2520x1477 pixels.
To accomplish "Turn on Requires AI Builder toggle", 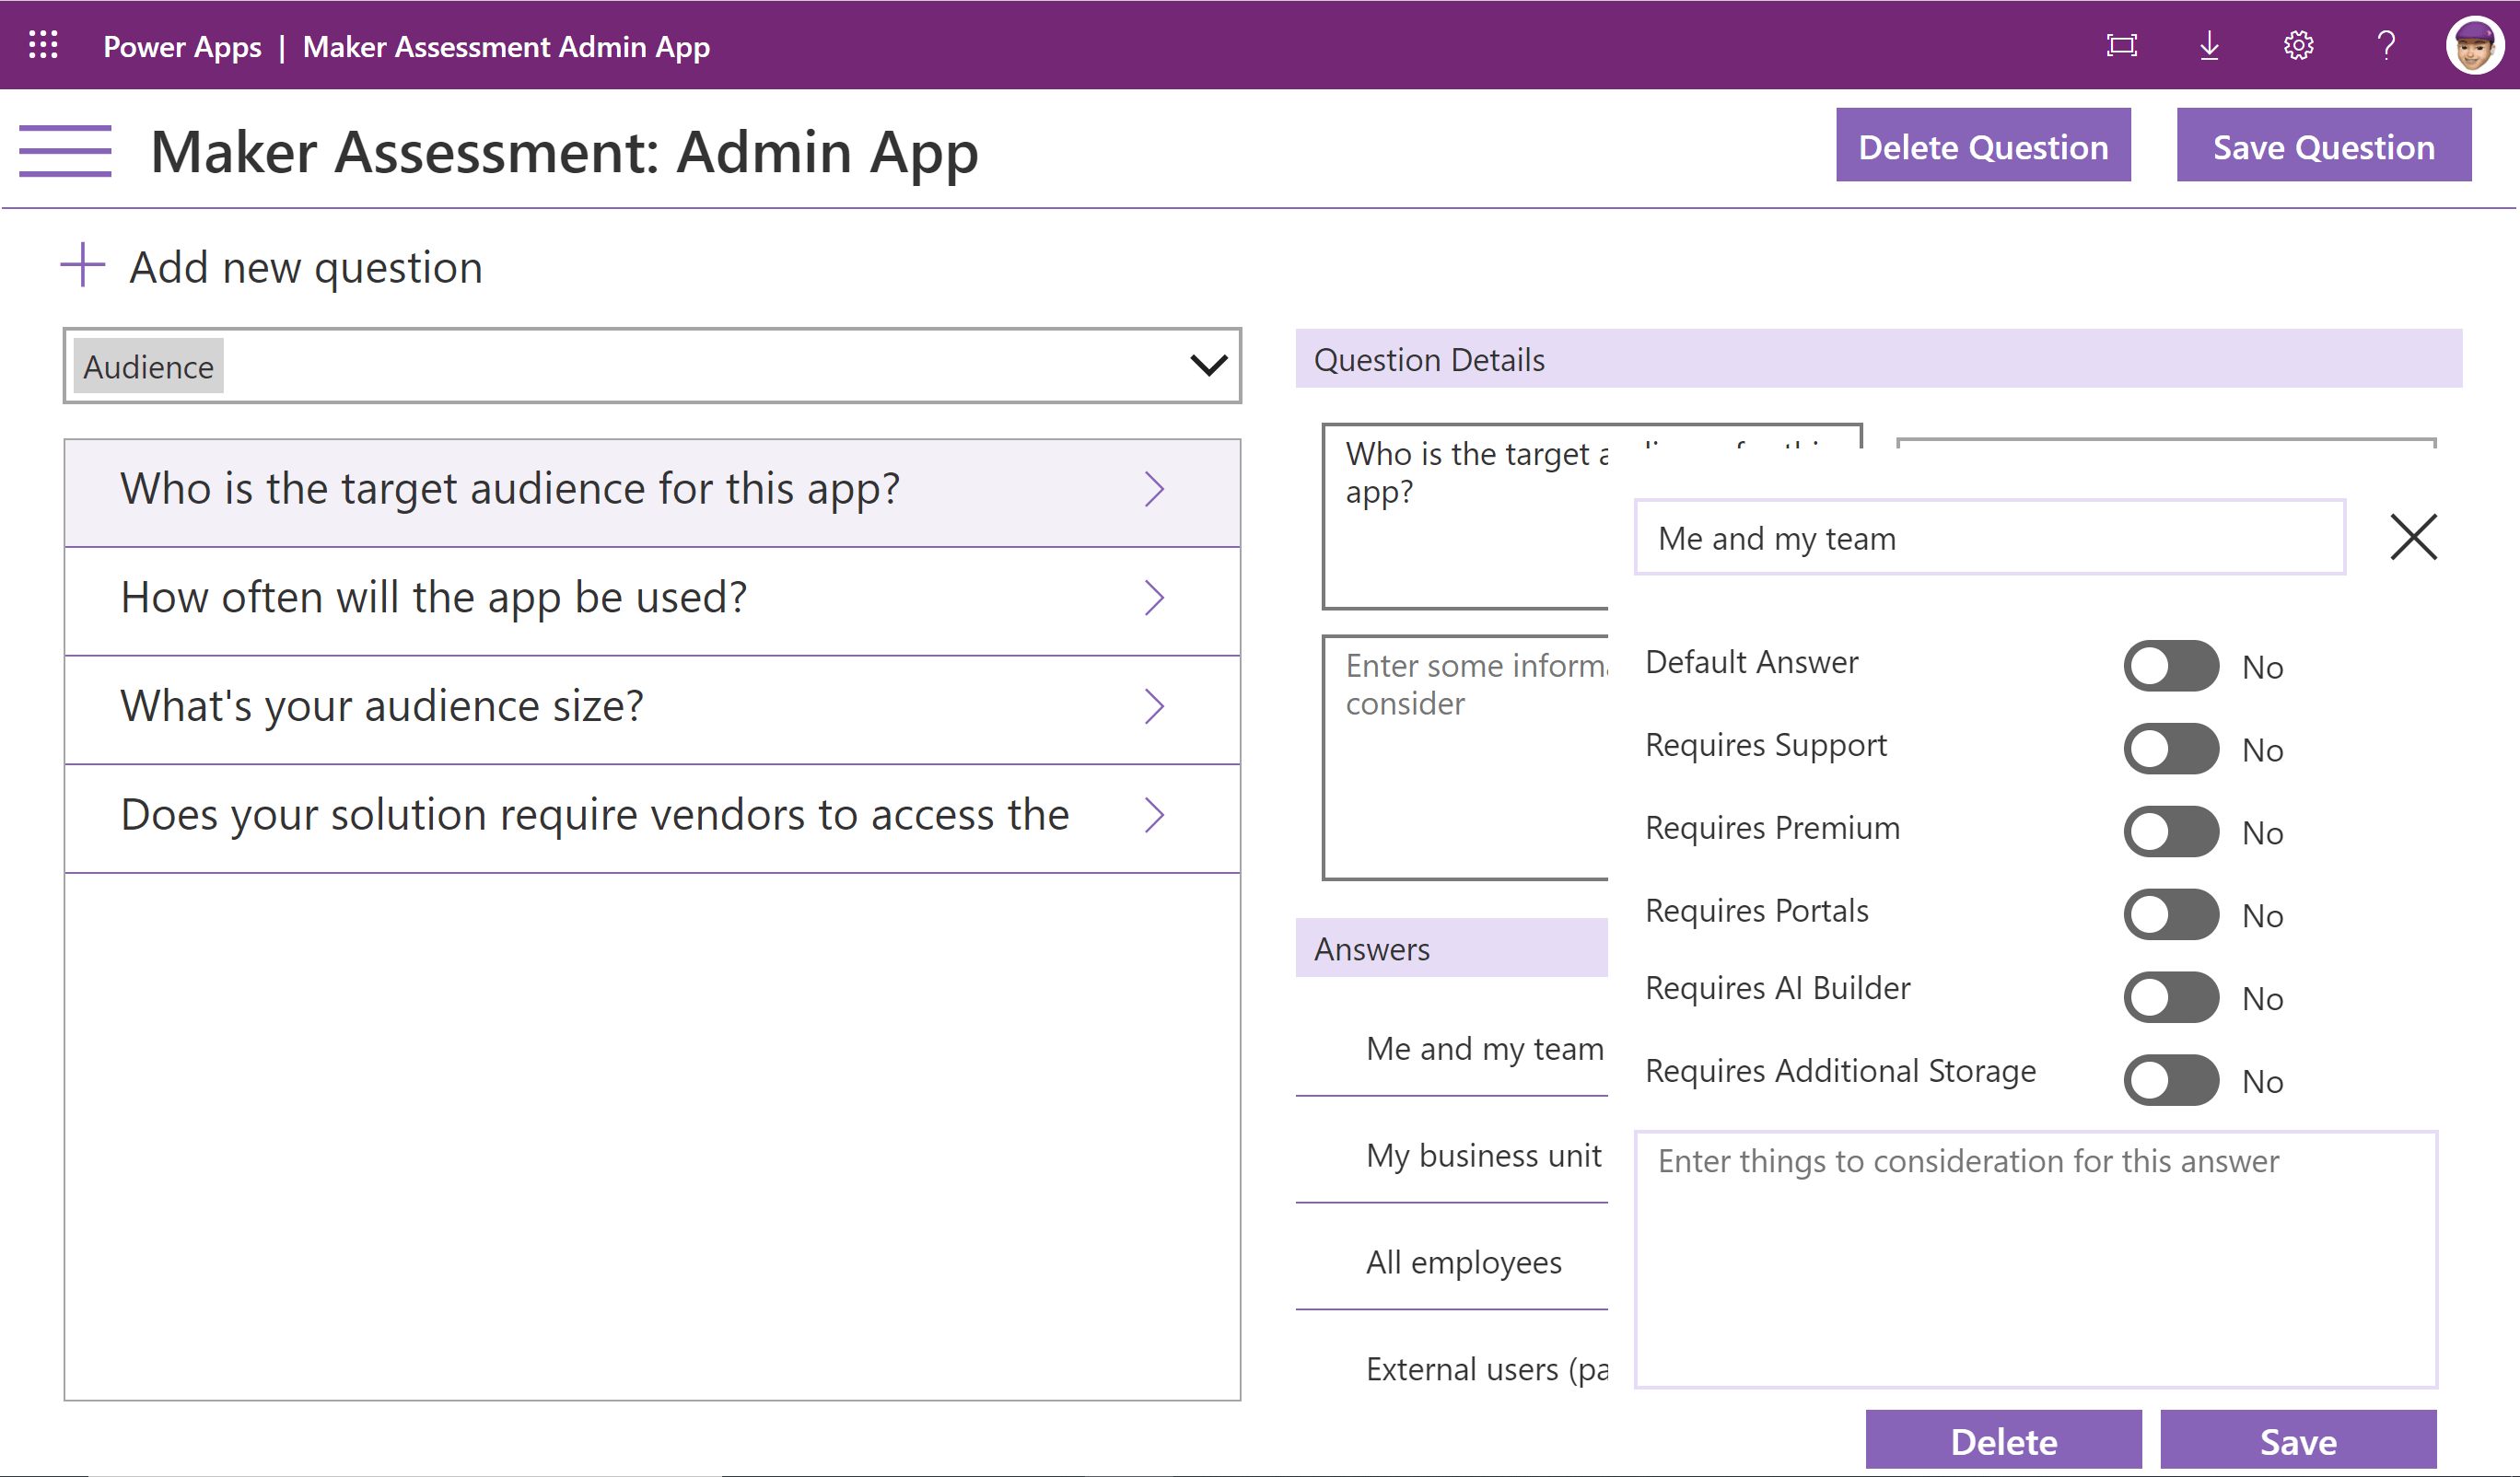I will 2170,998.
